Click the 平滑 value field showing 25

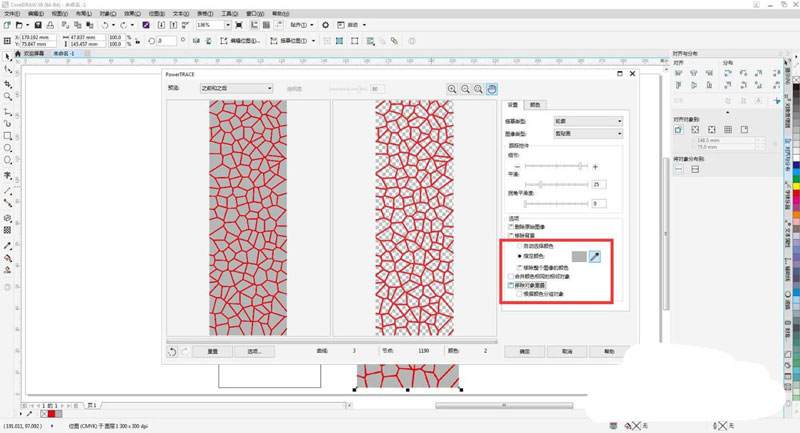600,185
